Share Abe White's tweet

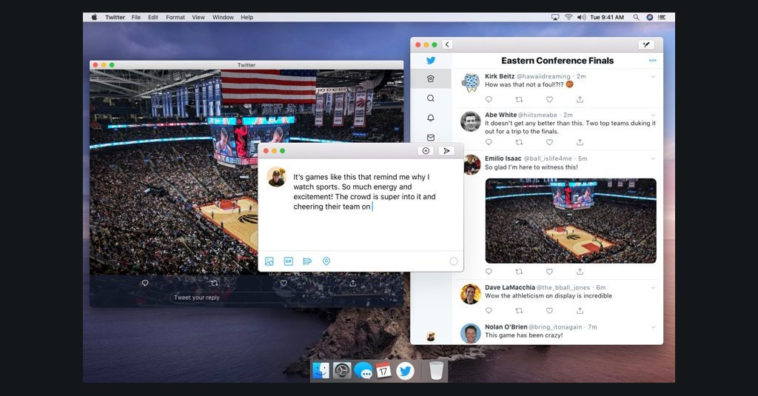point(580,142)
